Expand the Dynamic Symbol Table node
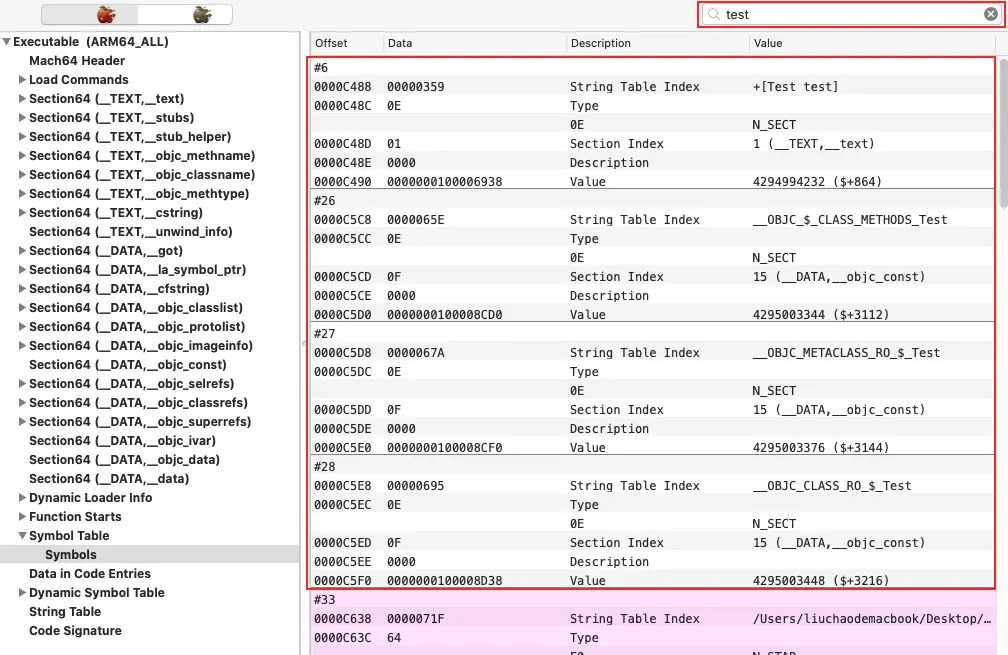Image resolution: width=1008 pixels, height=655 pixels. point(22,593)
